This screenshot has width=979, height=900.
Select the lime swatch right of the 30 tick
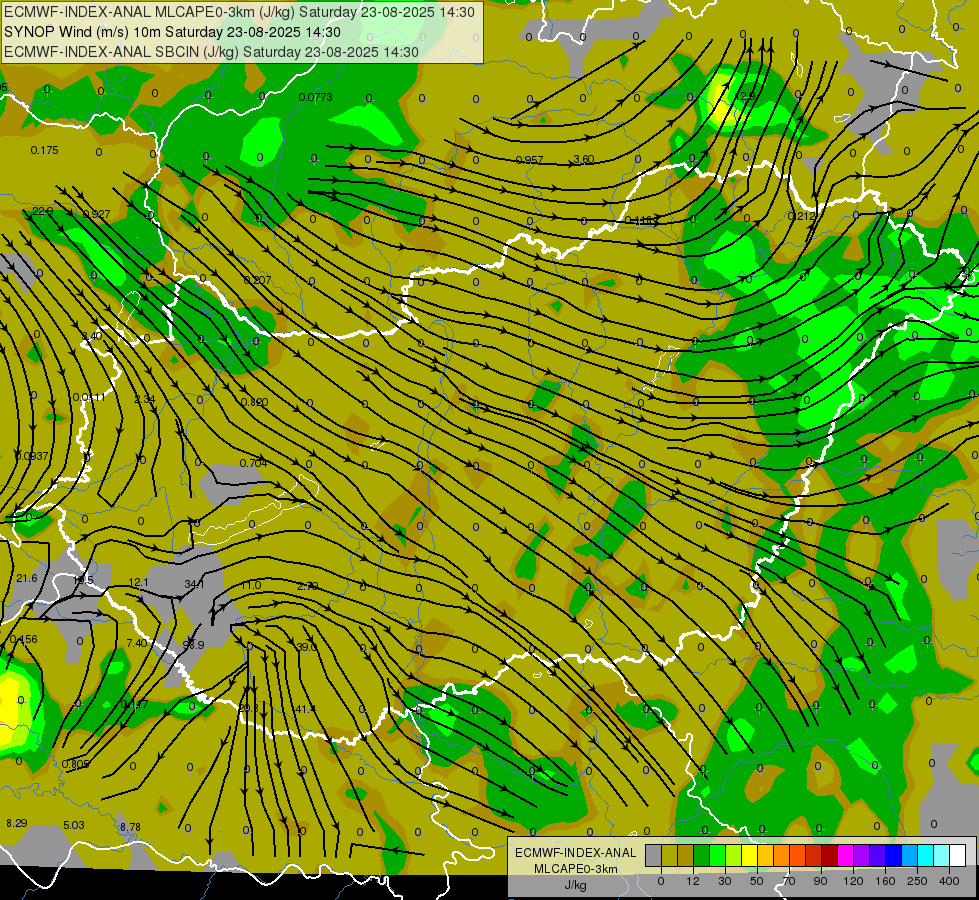coord(734,856)
